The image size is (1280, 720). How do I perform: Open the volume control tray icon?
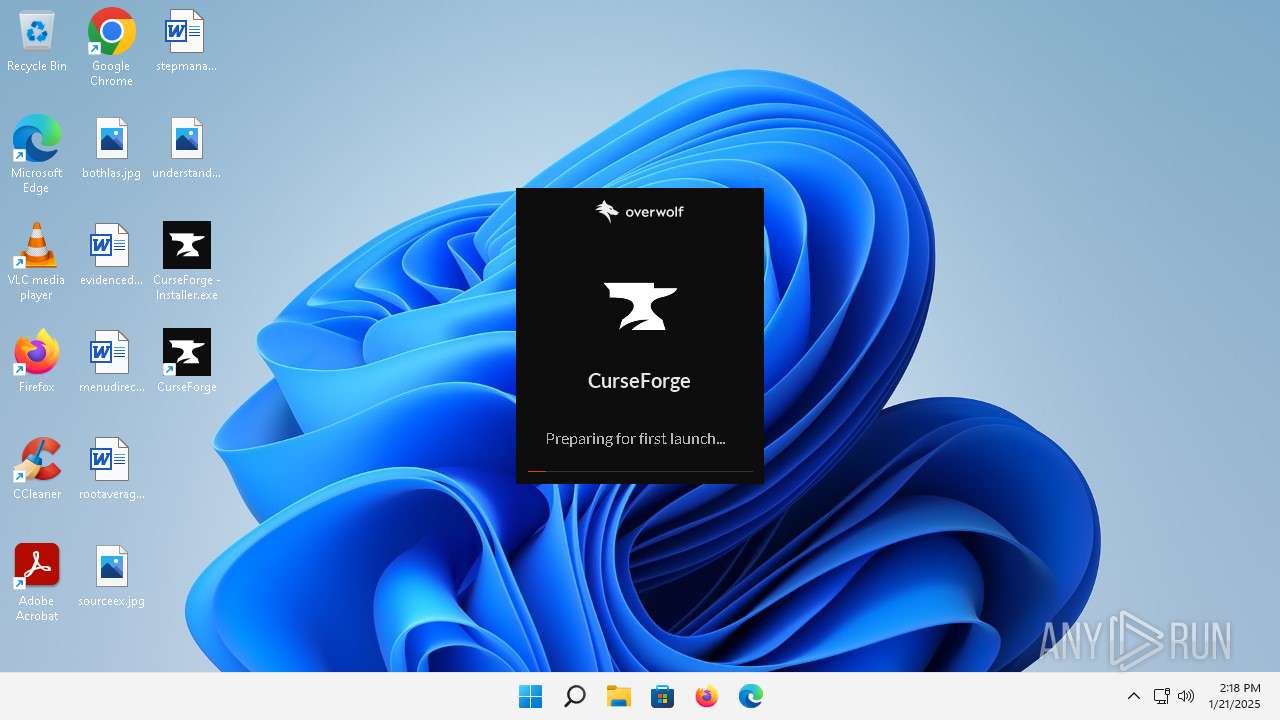pyautogui.click(x=1186, y=696)
